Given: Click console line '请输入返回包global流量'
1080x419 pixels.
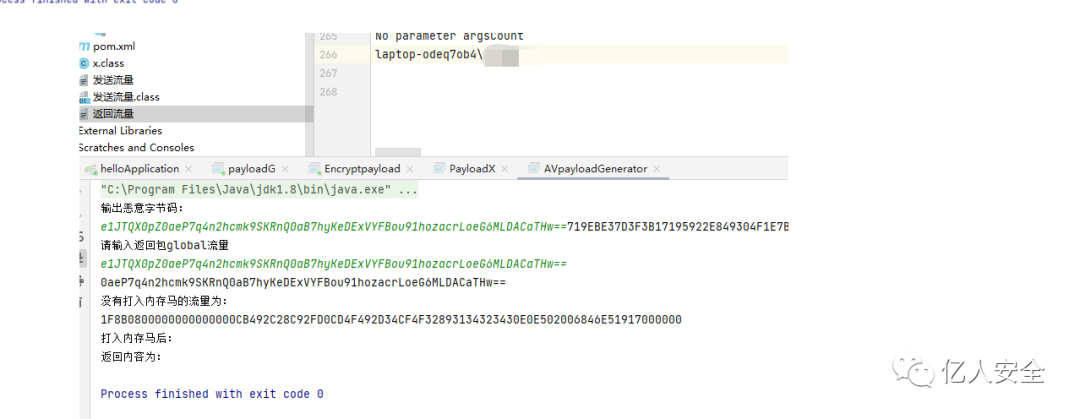Looking at the screenshot, I should [165, 245].
